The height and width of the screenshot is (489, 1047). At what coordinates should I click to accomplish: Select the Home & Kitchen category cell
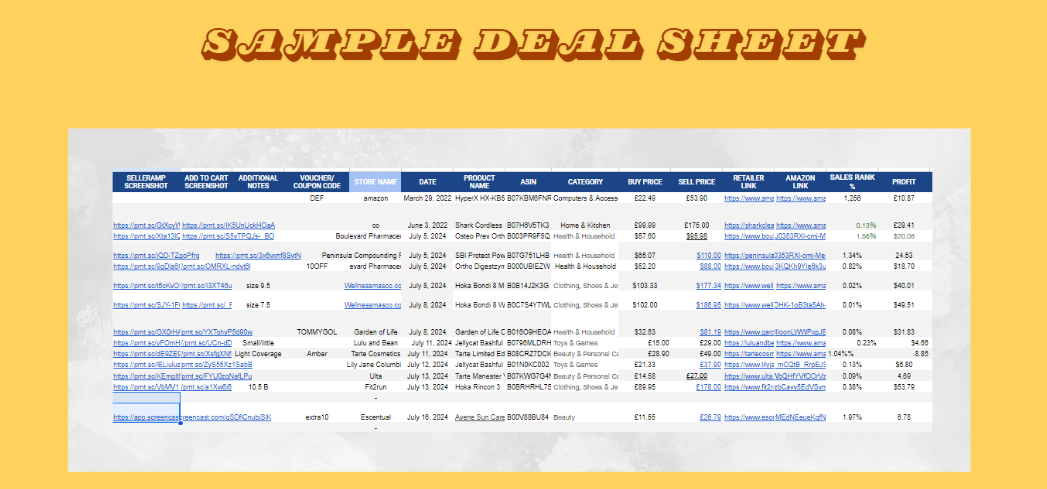[x=585, y=226]
